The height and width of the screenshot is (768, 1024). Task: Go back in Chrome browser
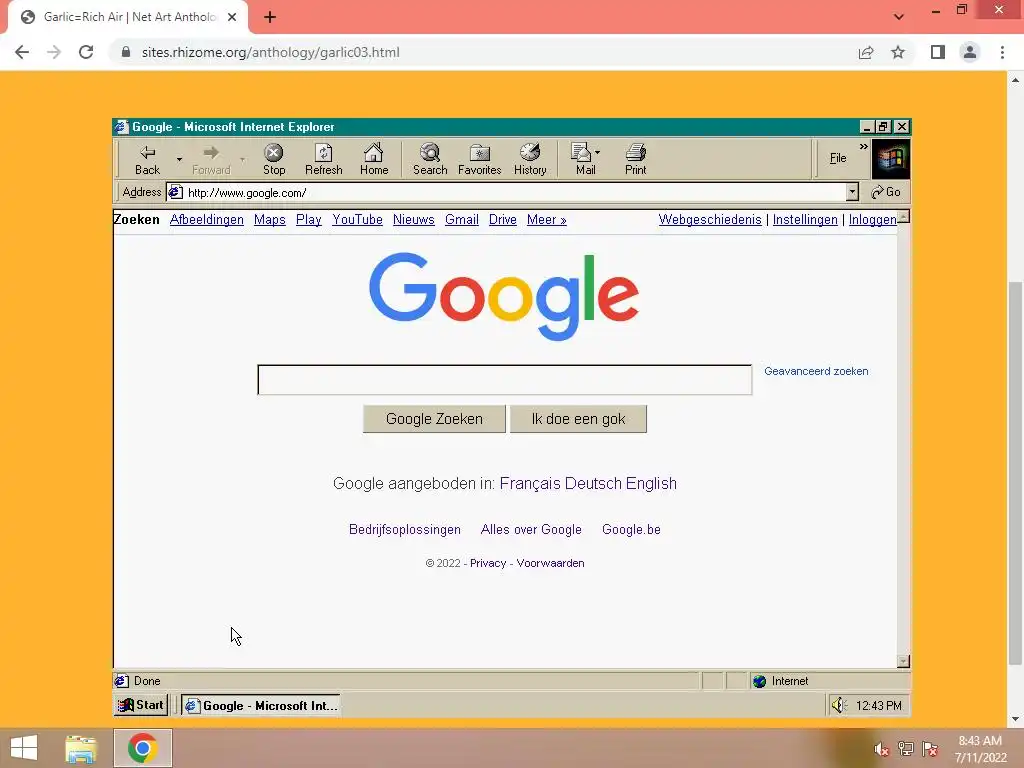click(x=22, y=52)
